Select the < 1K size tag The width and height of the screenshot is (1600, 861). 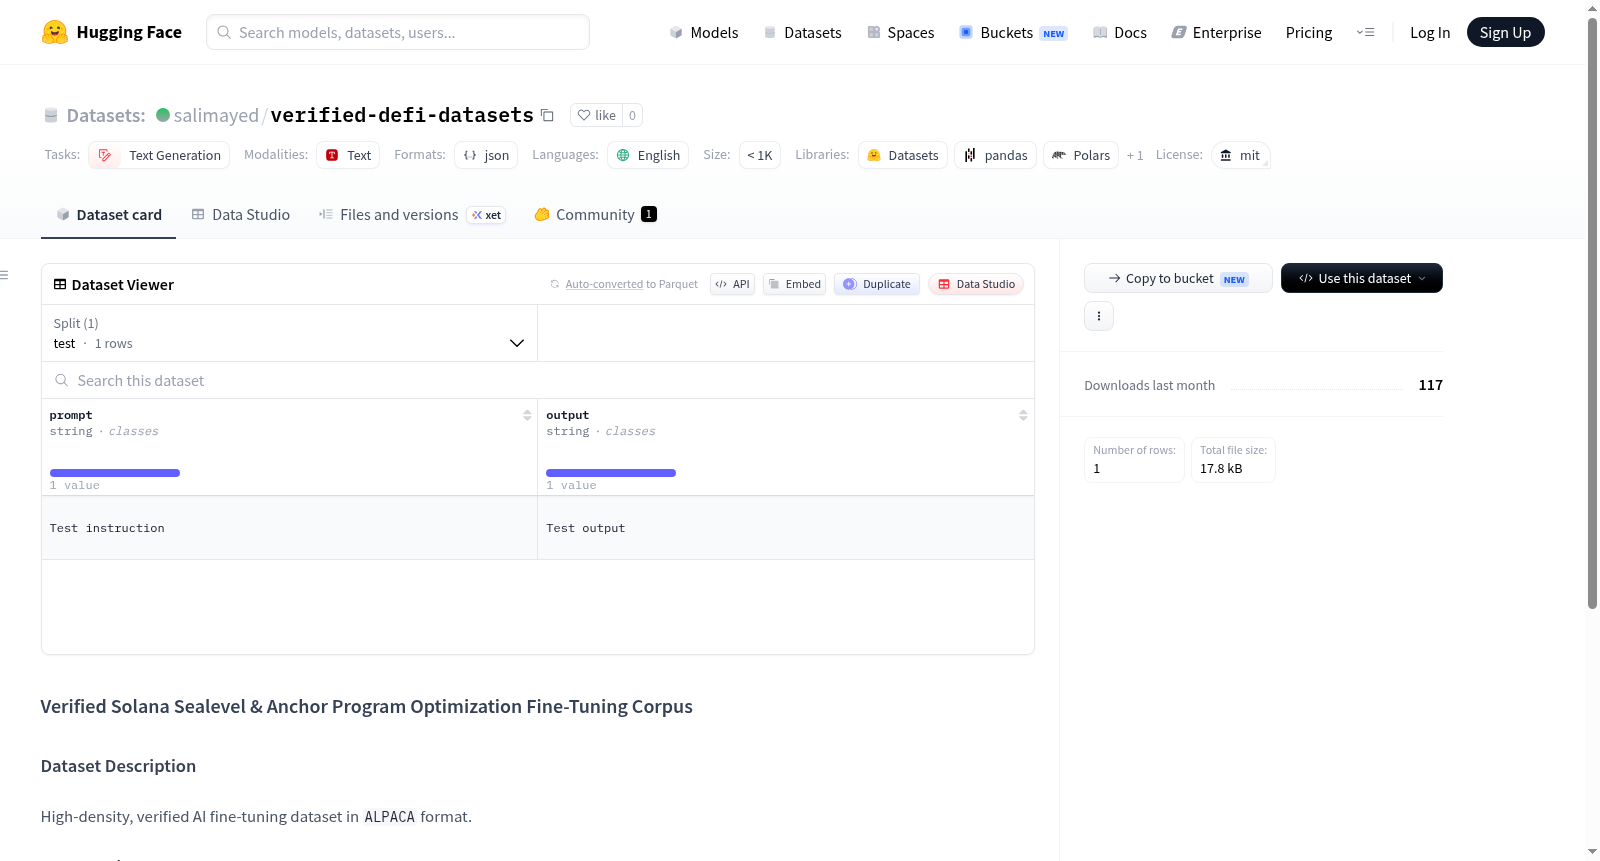point(760,155)
